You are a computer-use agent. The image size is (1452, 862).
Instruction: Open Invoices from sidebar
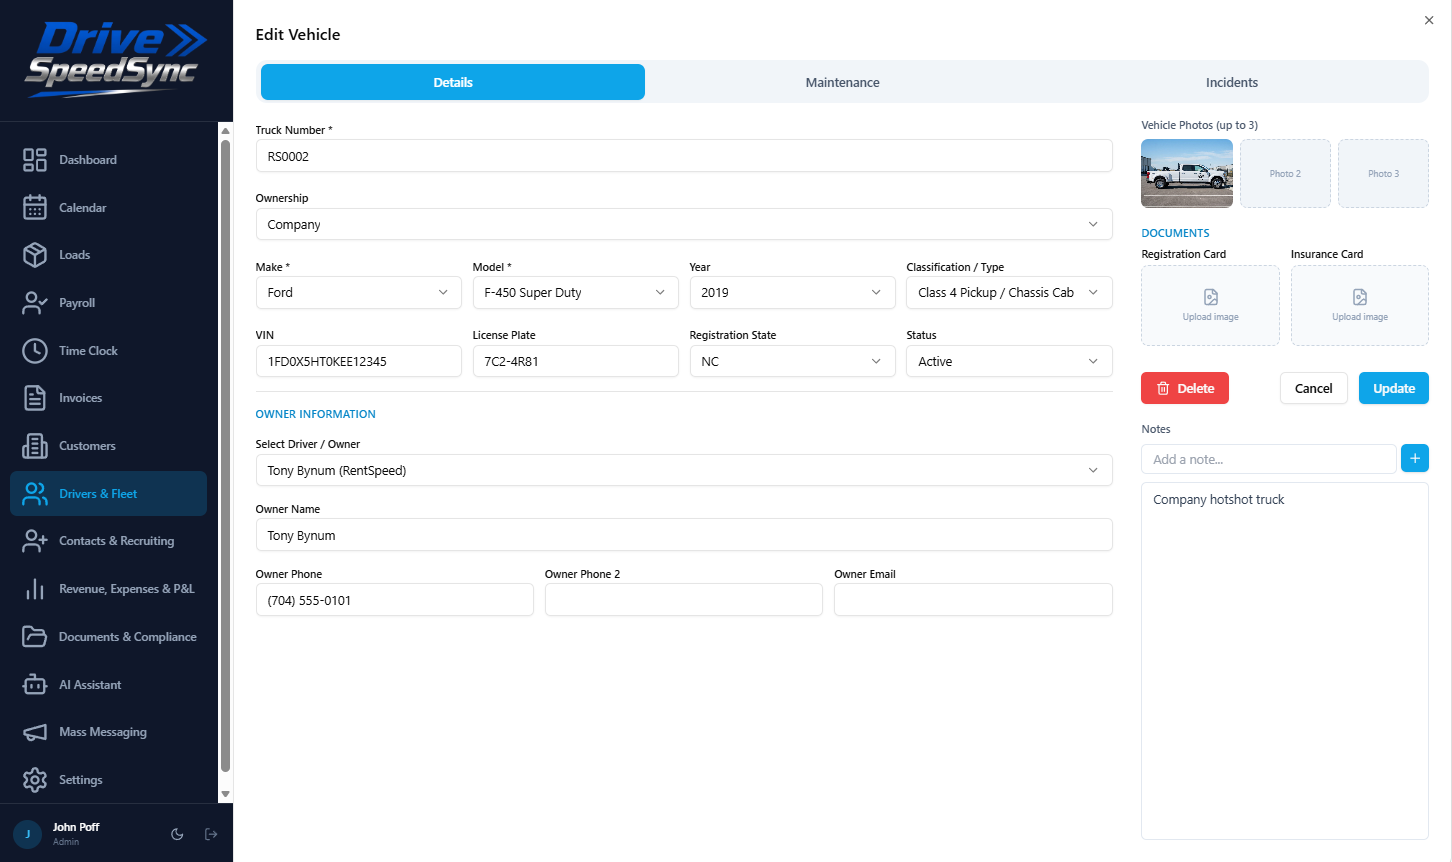pyautogui.click(x=108, y=398)
